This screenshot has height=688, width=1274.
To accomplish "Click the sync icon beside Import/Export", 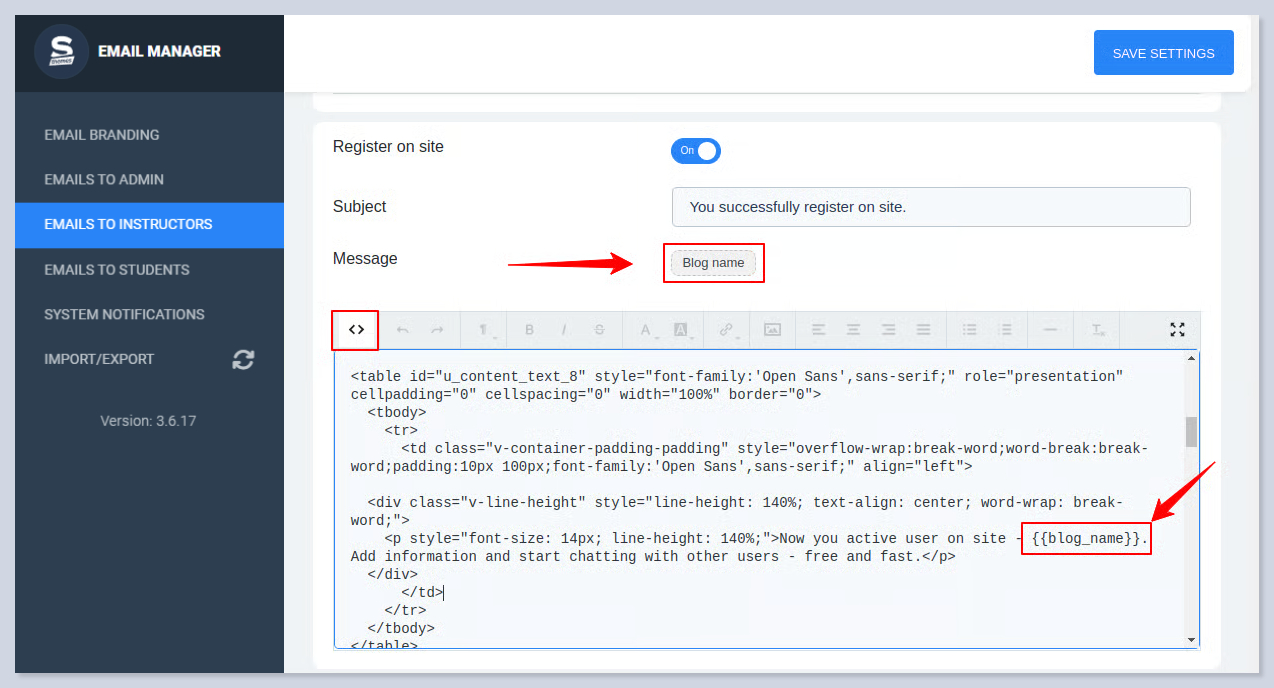I will pyautogui.click(x=243, y=360).
